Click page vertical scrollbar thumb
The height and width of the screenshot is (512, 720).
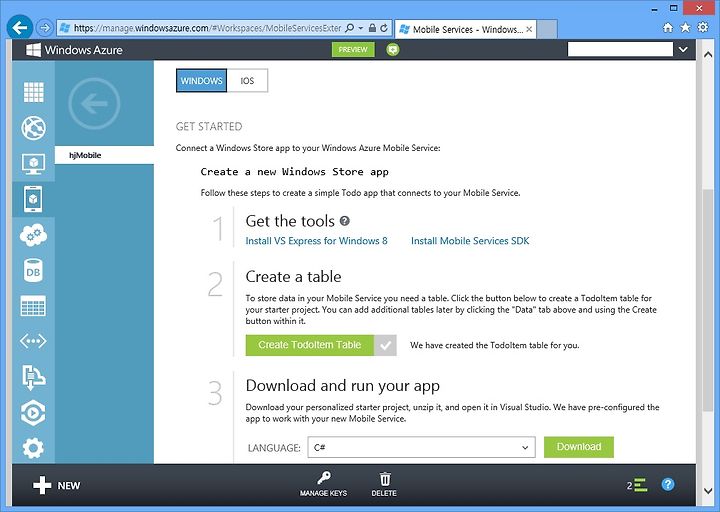point(708,300)
